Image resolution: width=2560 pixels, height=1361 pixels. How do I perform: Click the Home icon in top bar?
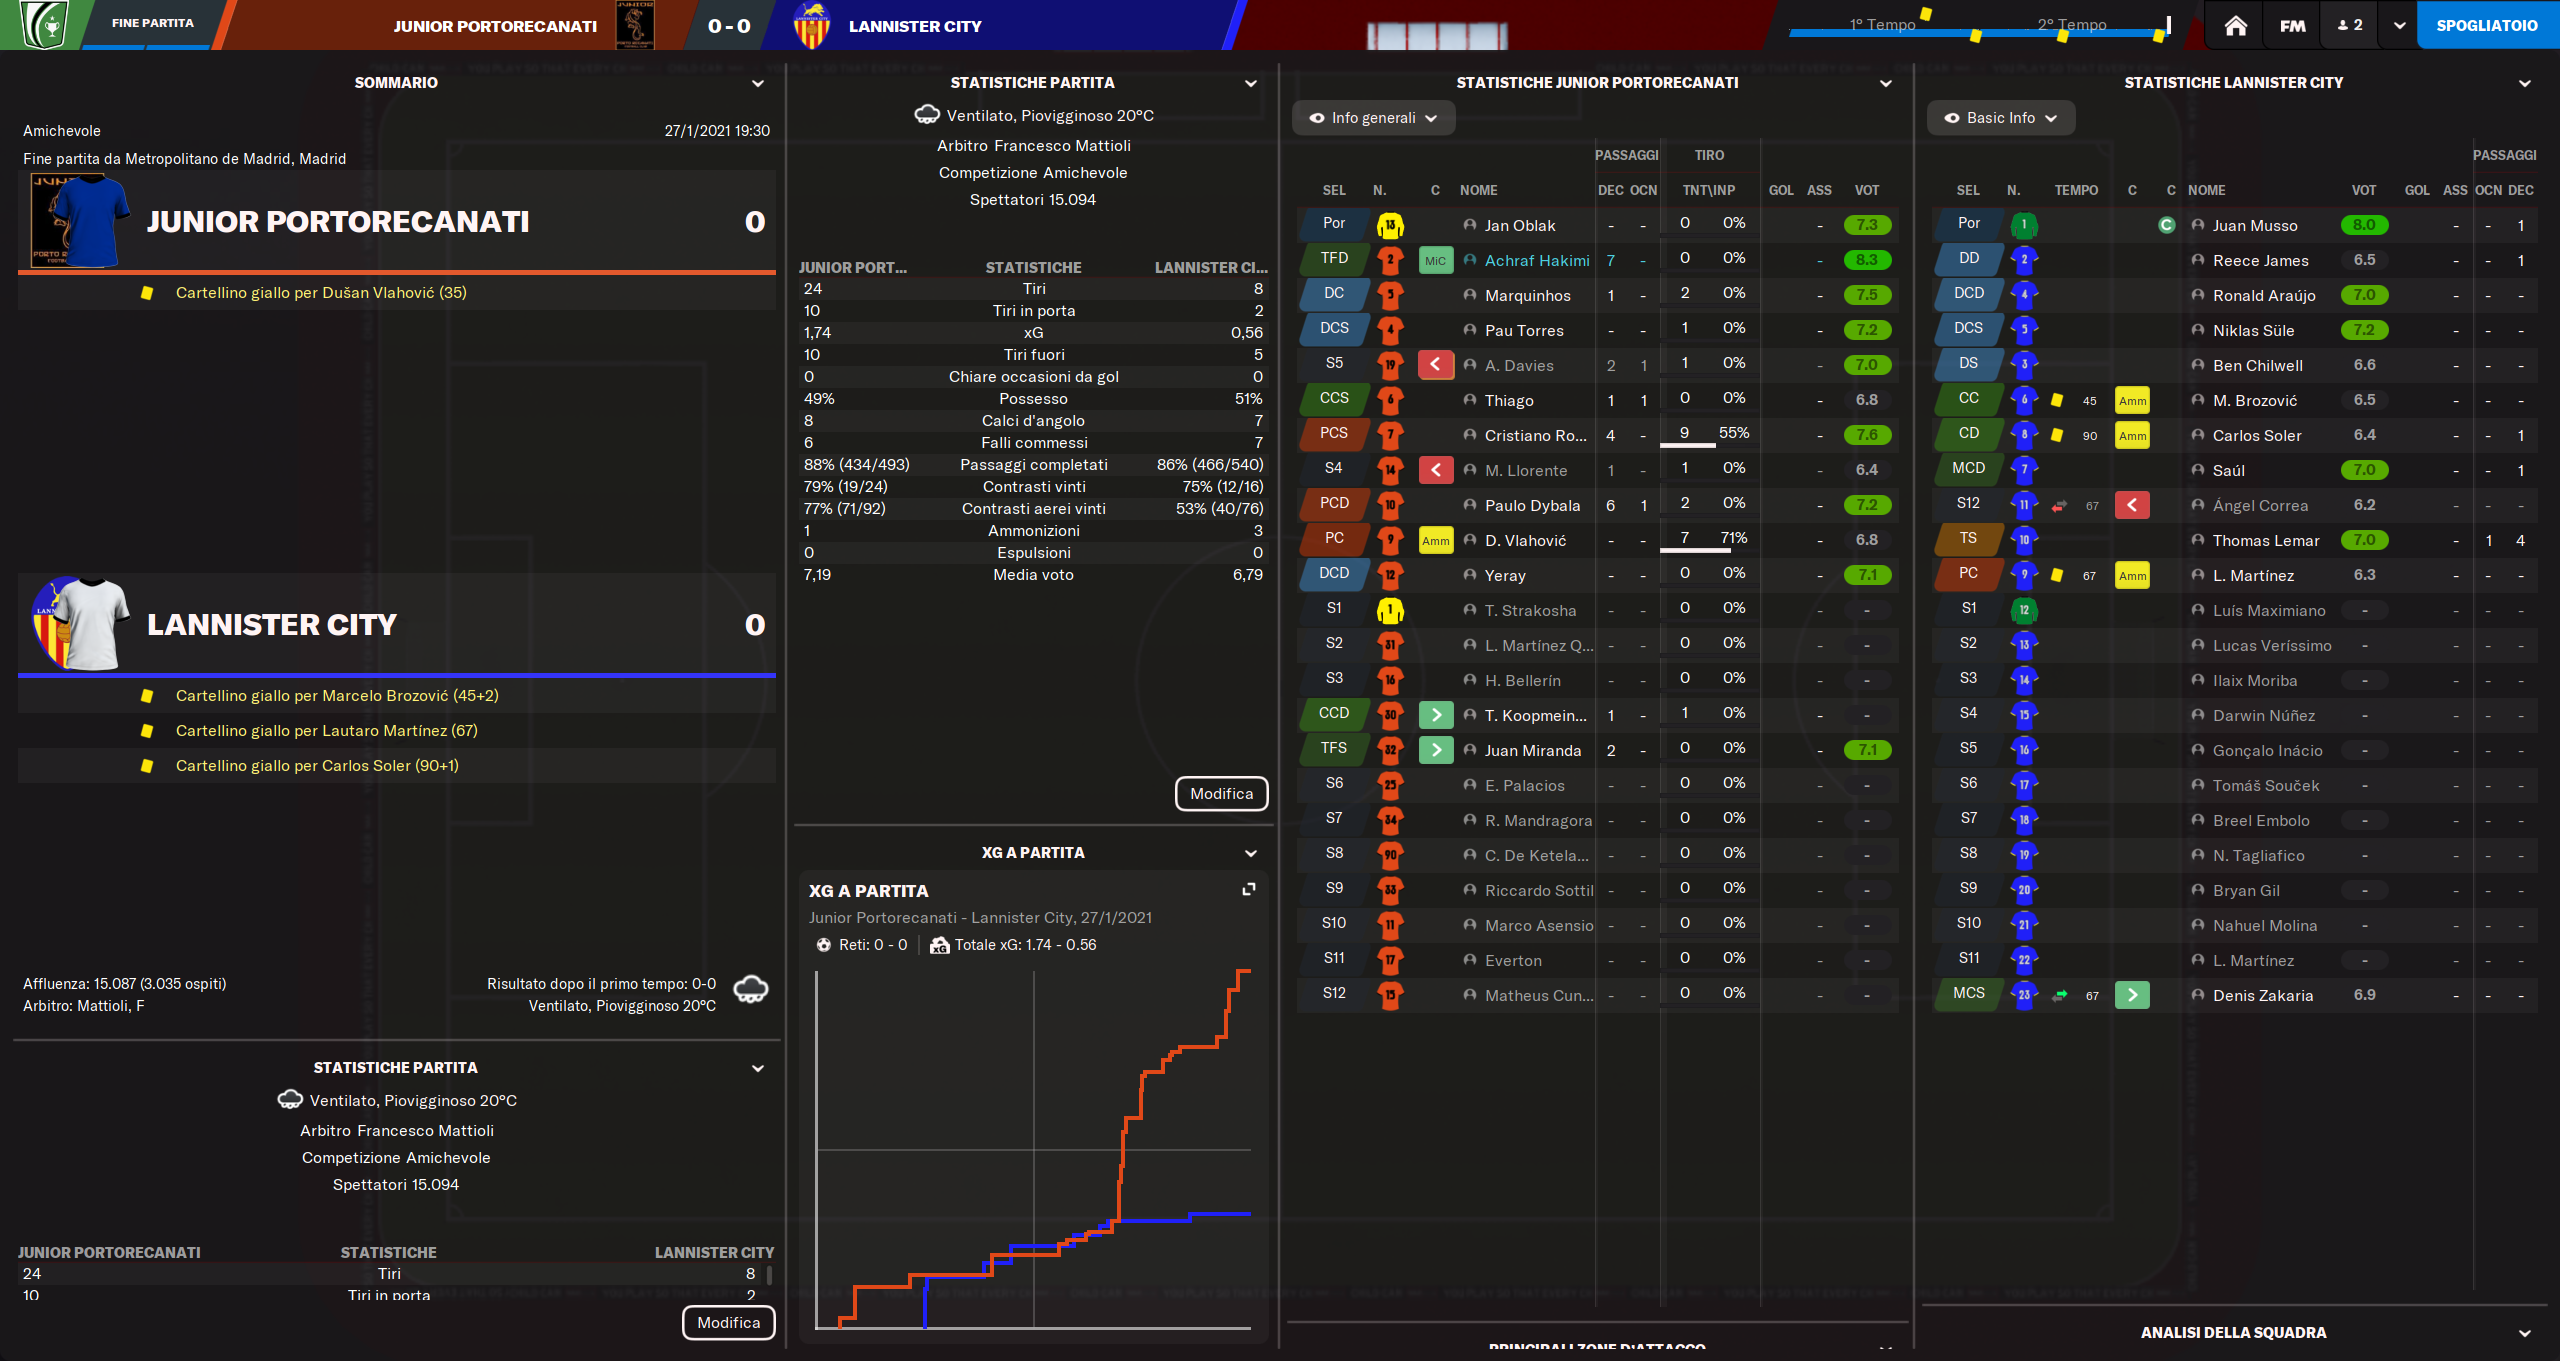coord(2236,26)
